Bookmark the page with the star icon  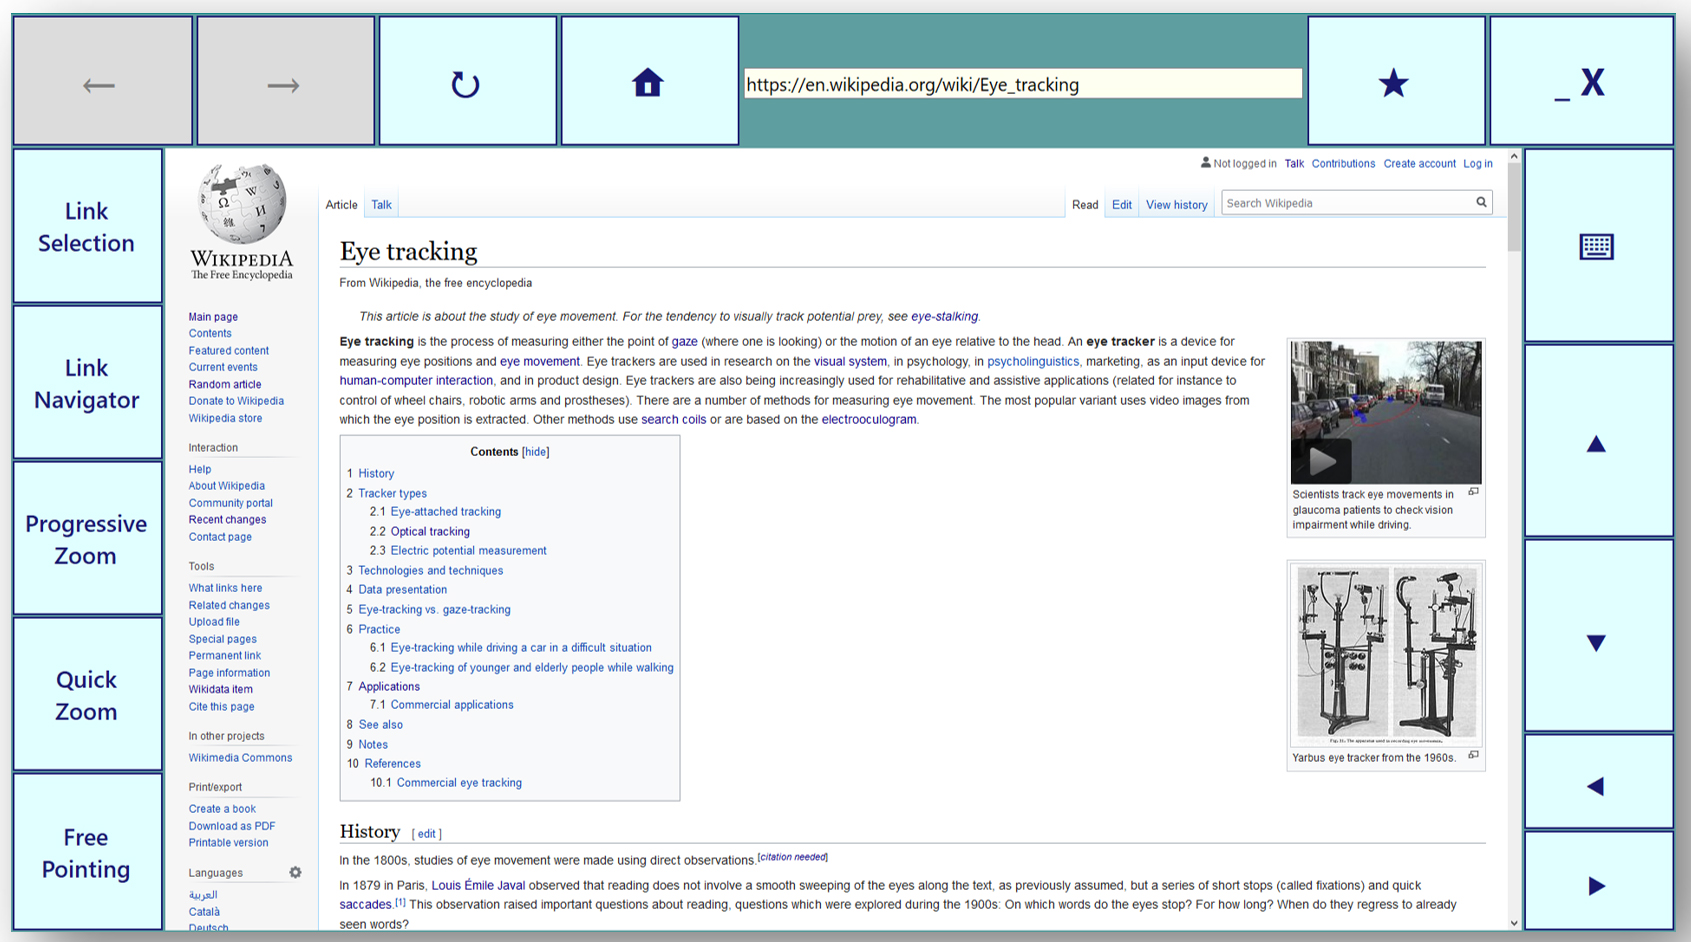1396,81
